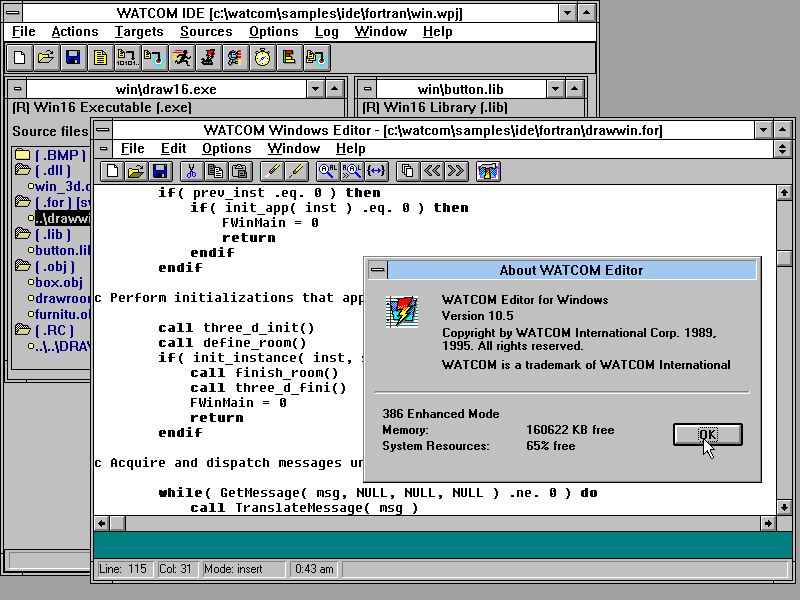Click the double right arrow next file icon
Viewport: 800px width, 600px height.
pyautogui.click(x=456, y=171)
